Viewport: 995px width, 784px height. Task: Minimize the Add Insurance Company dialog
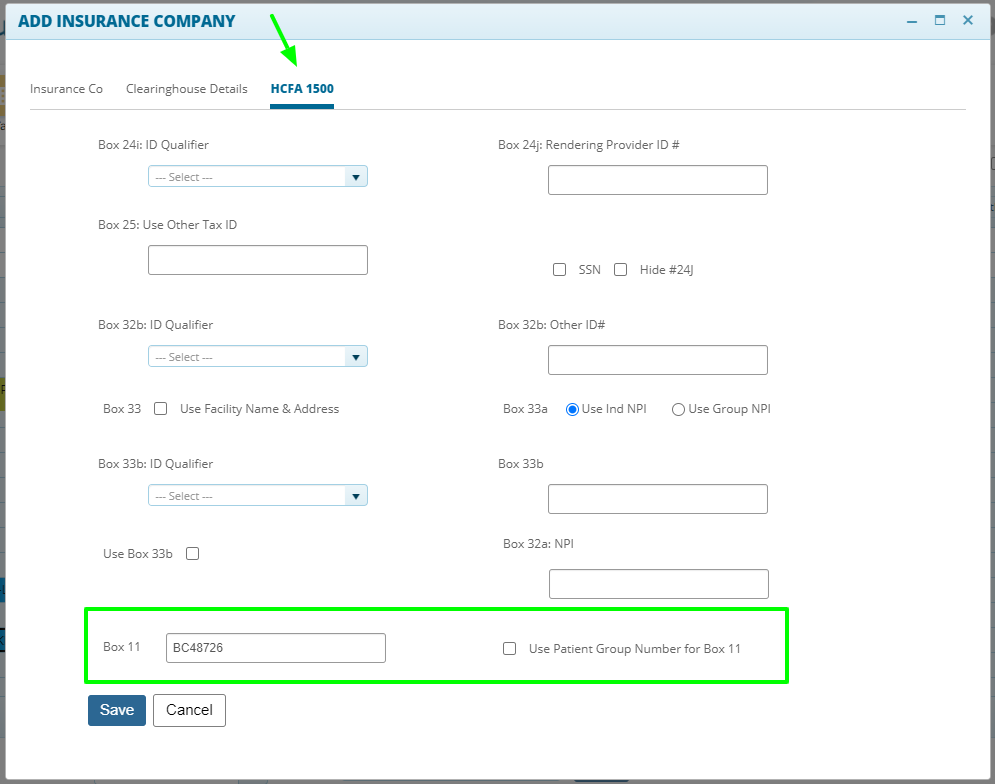tap(912, 21)
